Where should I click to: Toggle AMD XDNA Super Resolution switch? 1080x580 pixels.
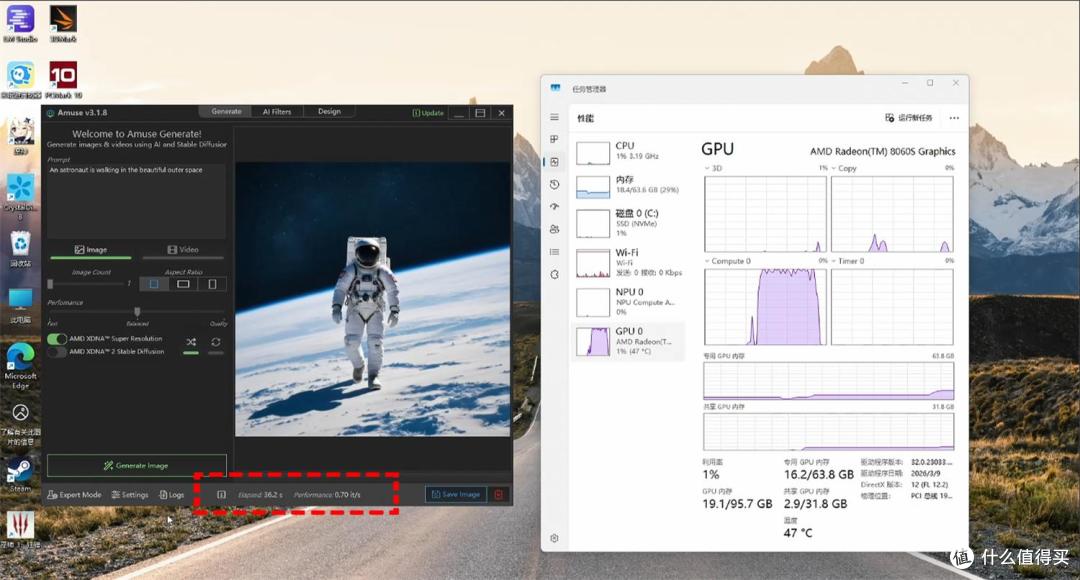(56, 339)
